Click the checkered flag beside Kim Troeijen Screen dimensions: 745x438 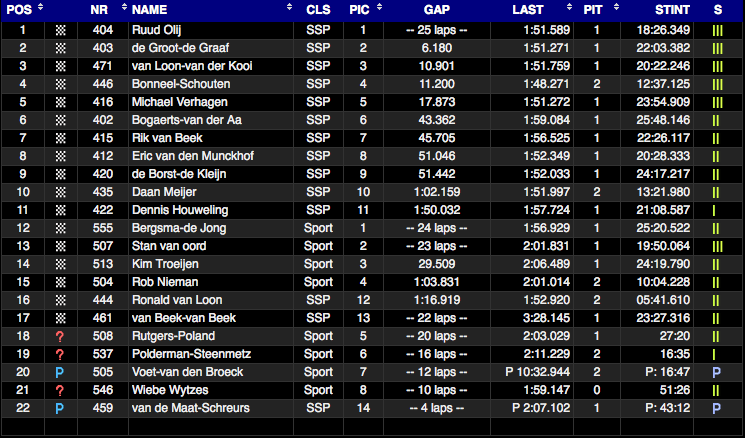point(60,264)
